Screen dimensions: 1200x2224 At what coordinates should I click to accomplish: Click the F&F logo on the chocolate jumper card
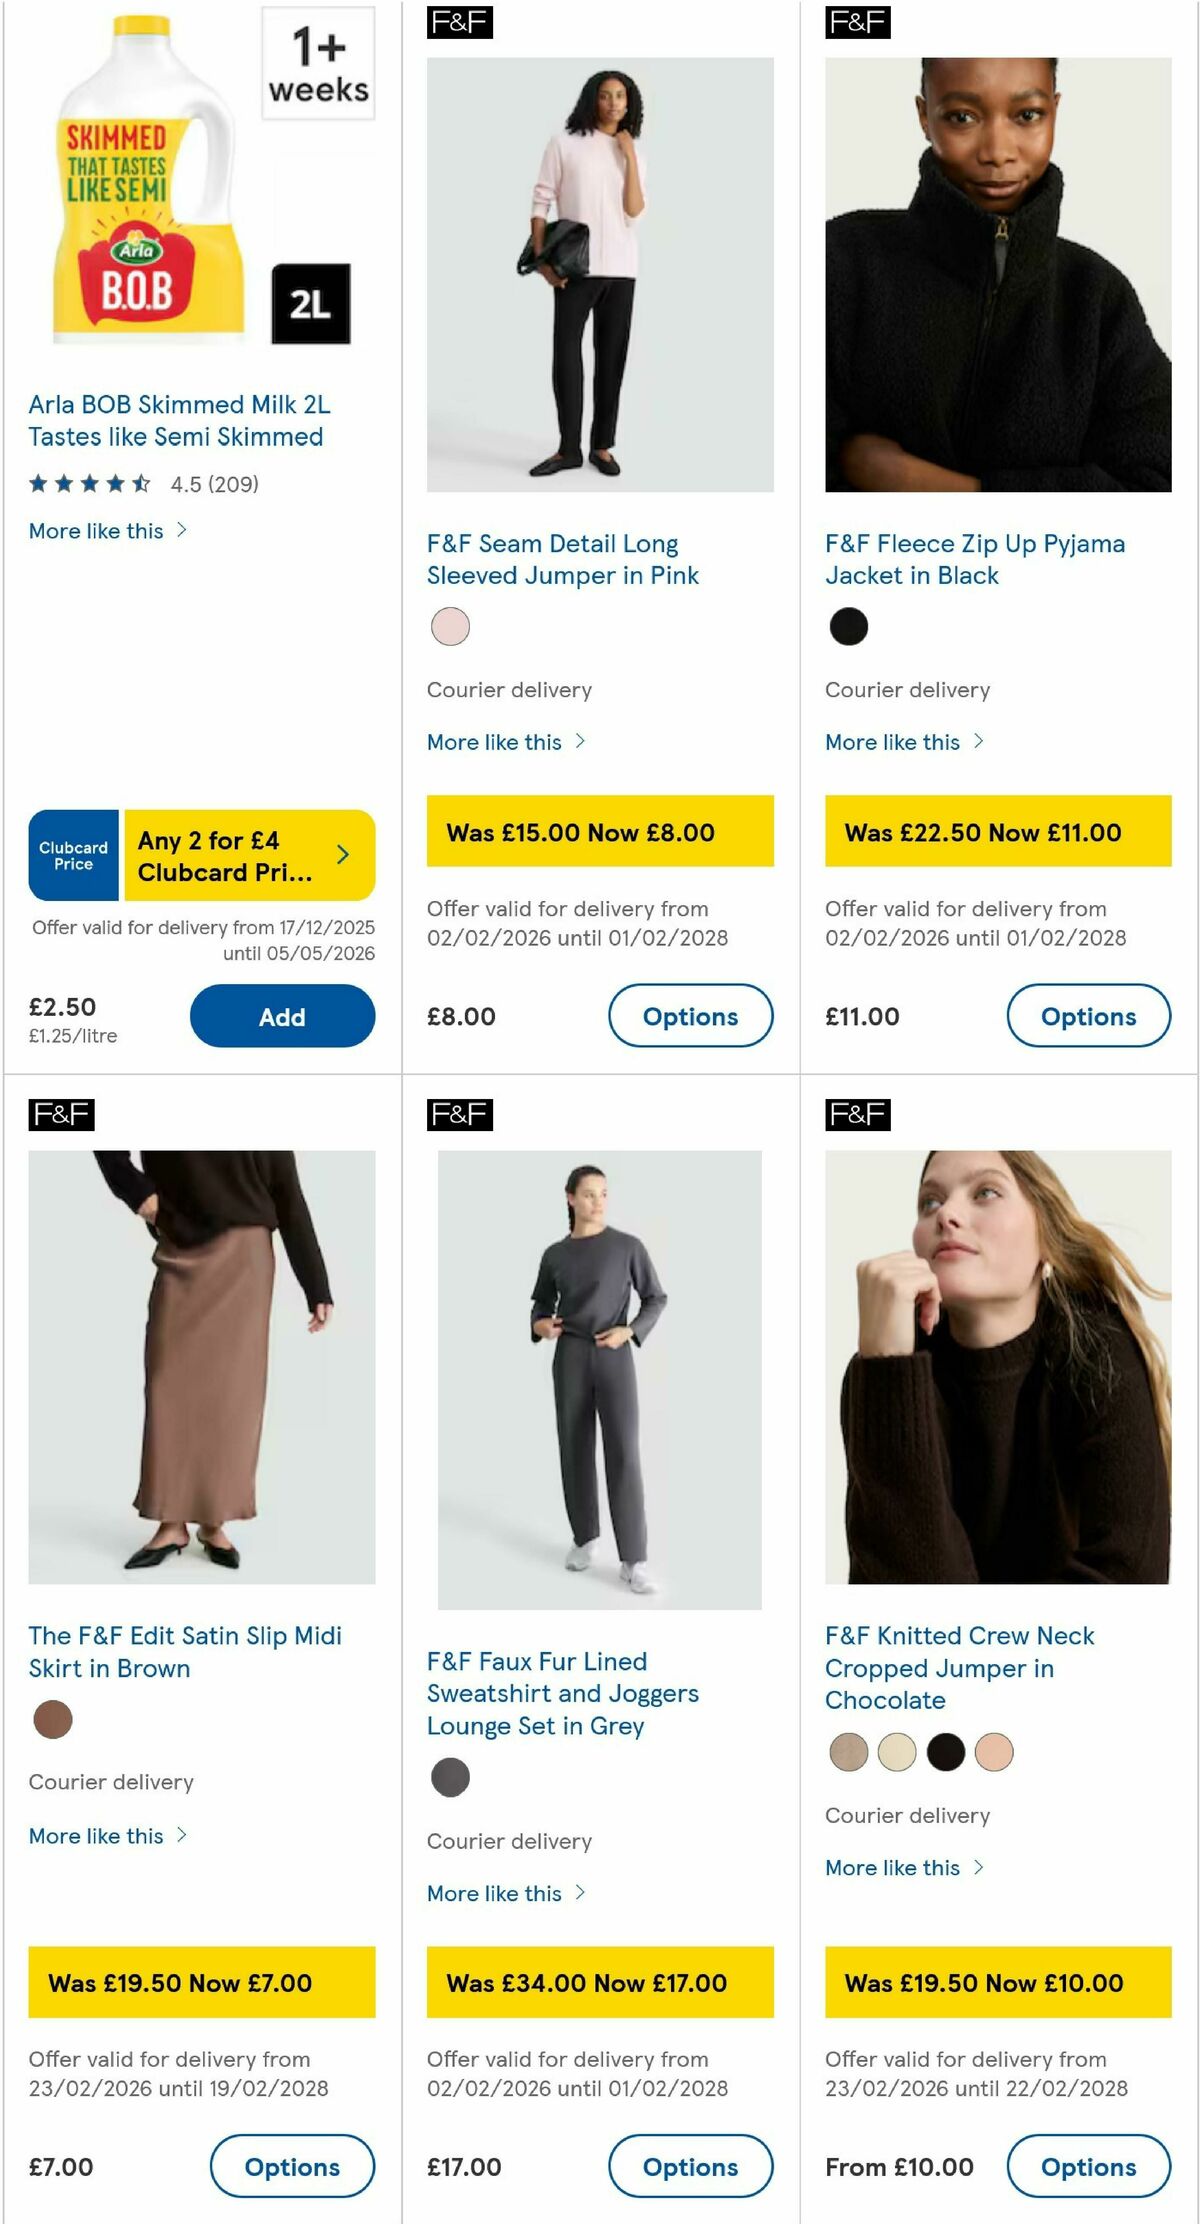tap(860, 1113)
